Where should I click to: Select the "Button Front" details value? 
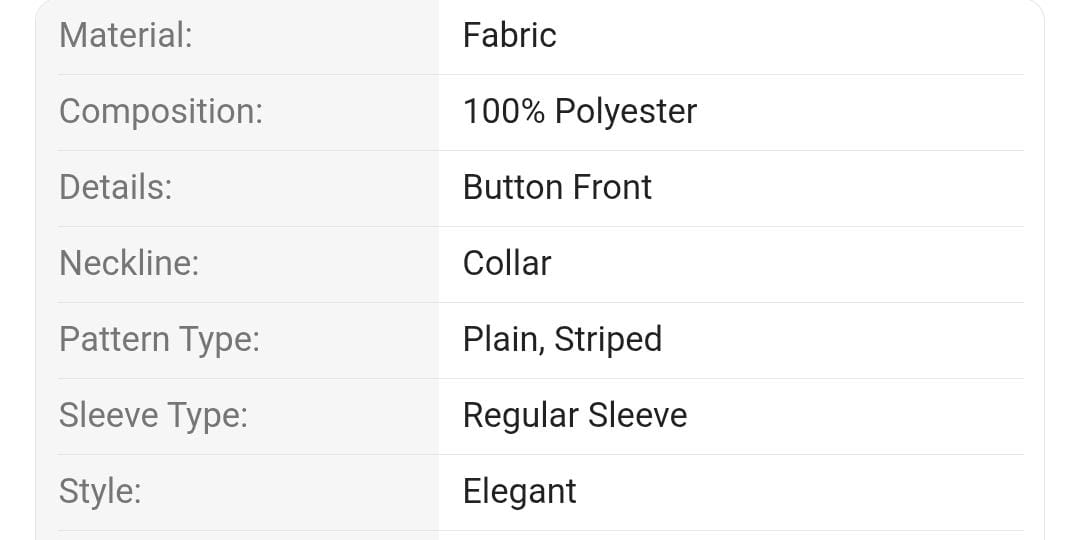click(557, 188)
